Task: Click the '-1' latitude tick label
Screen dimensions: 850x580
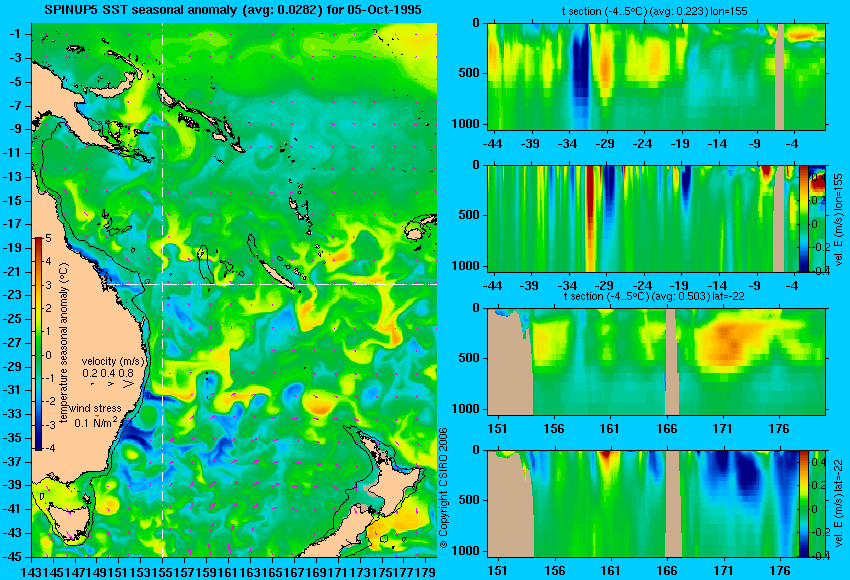Action: [x=15, y=34]
